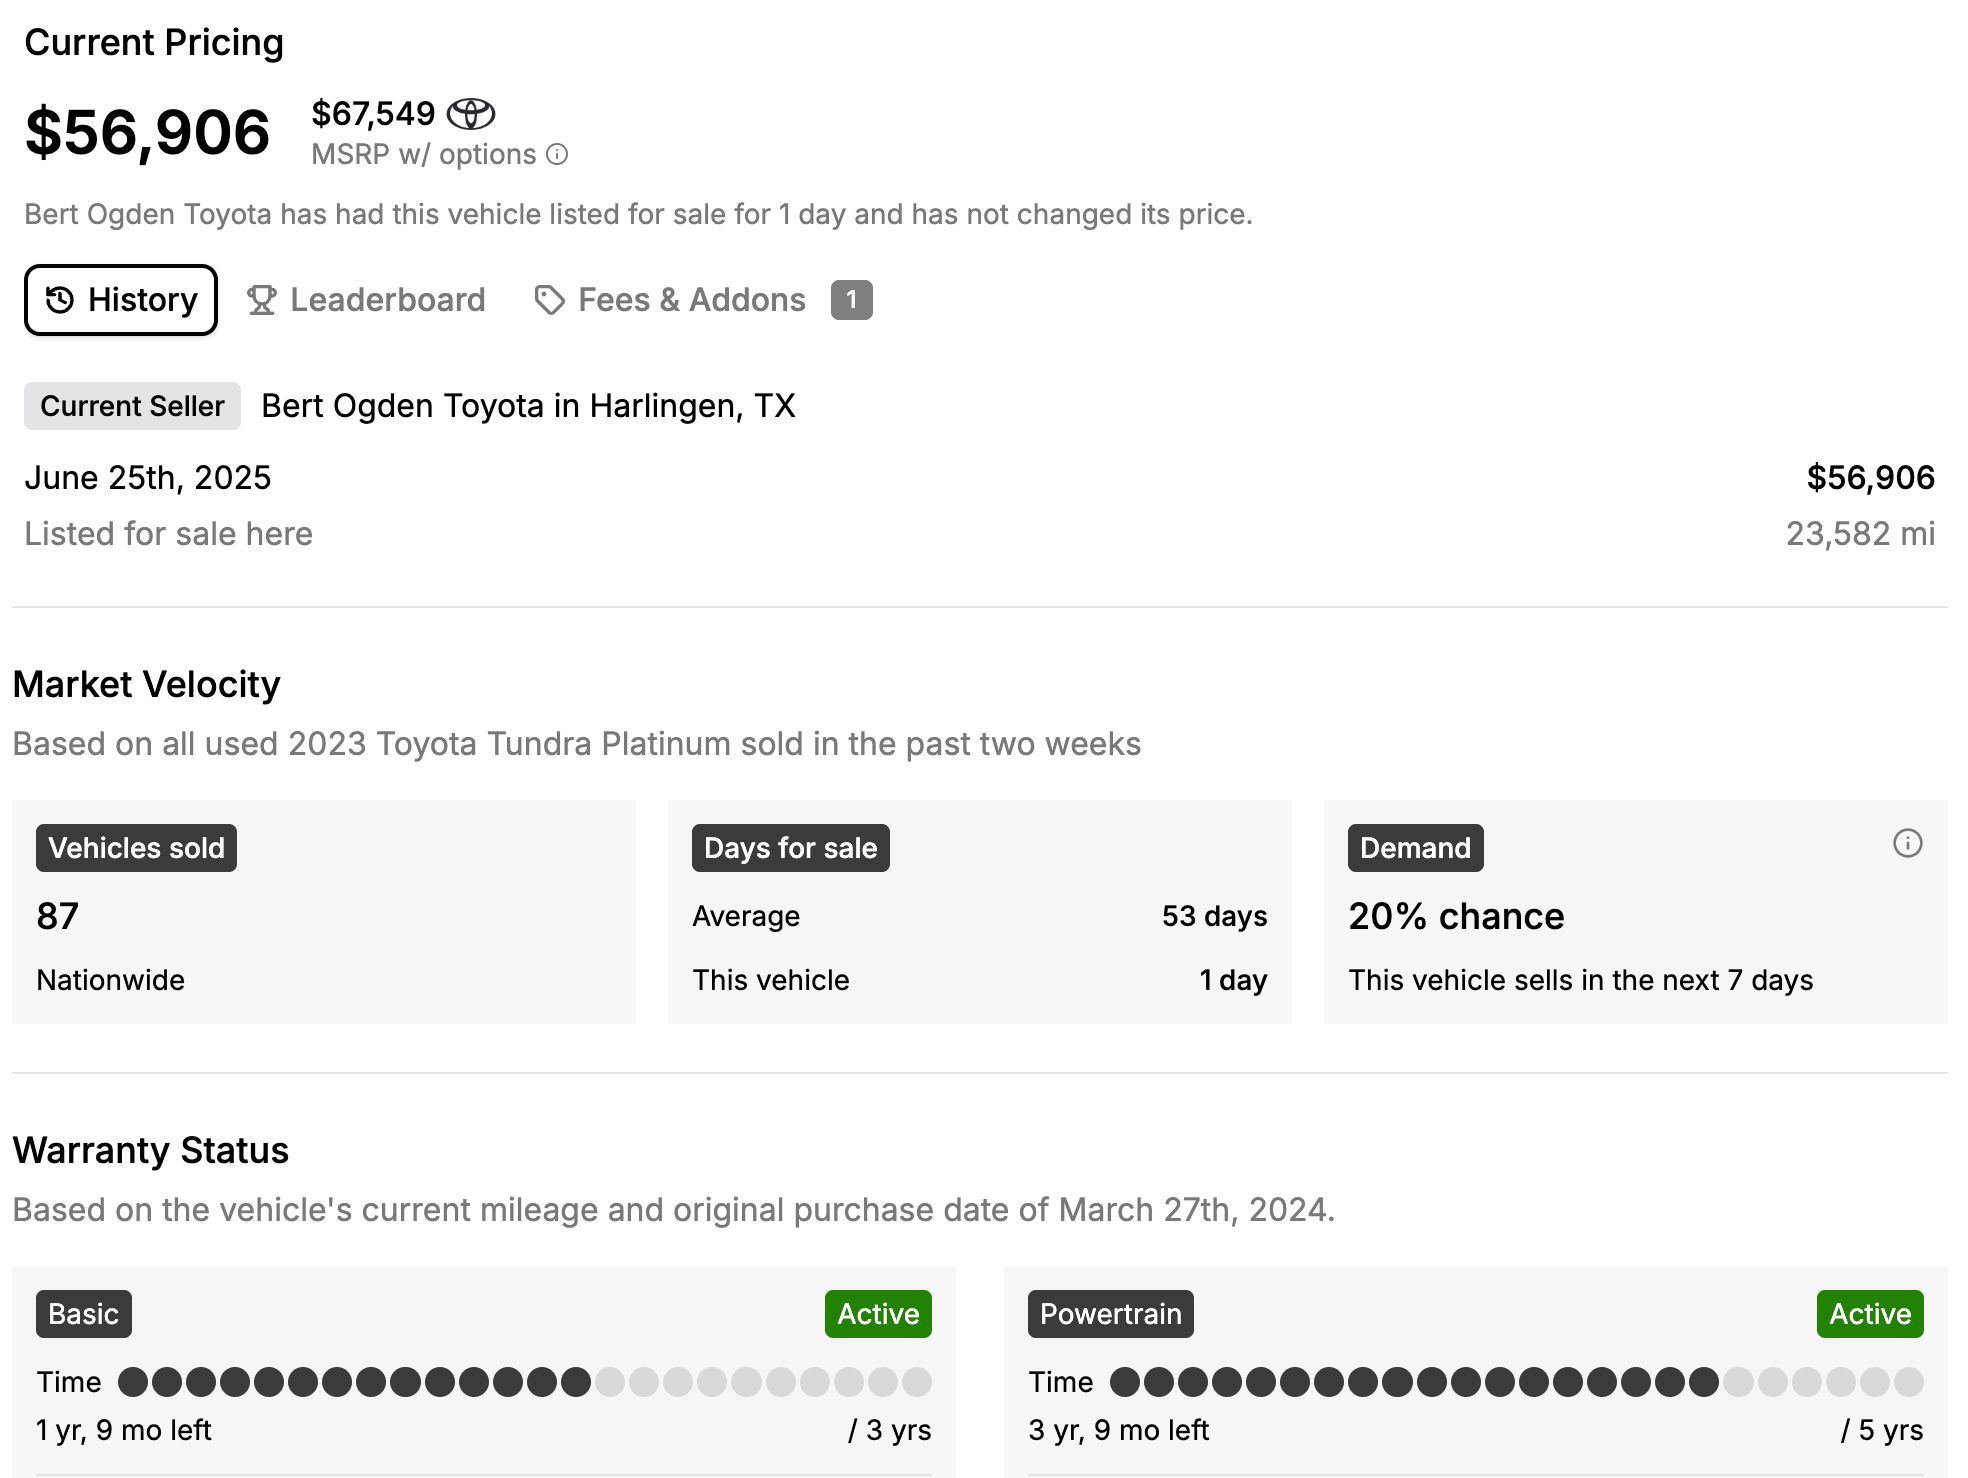Image resolution: width=1968 pixels, height=1478 pixels.
Task: Click the Fees & Addons count badge
Action: pyautogui.click(x=851, y=300)
